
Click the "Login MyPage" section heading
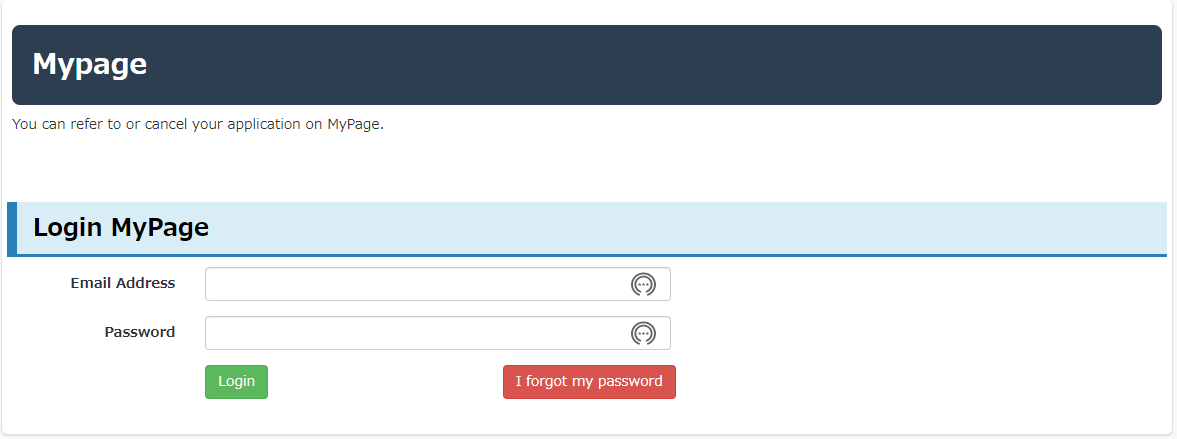pyautogui.click(x=121, y=227)
